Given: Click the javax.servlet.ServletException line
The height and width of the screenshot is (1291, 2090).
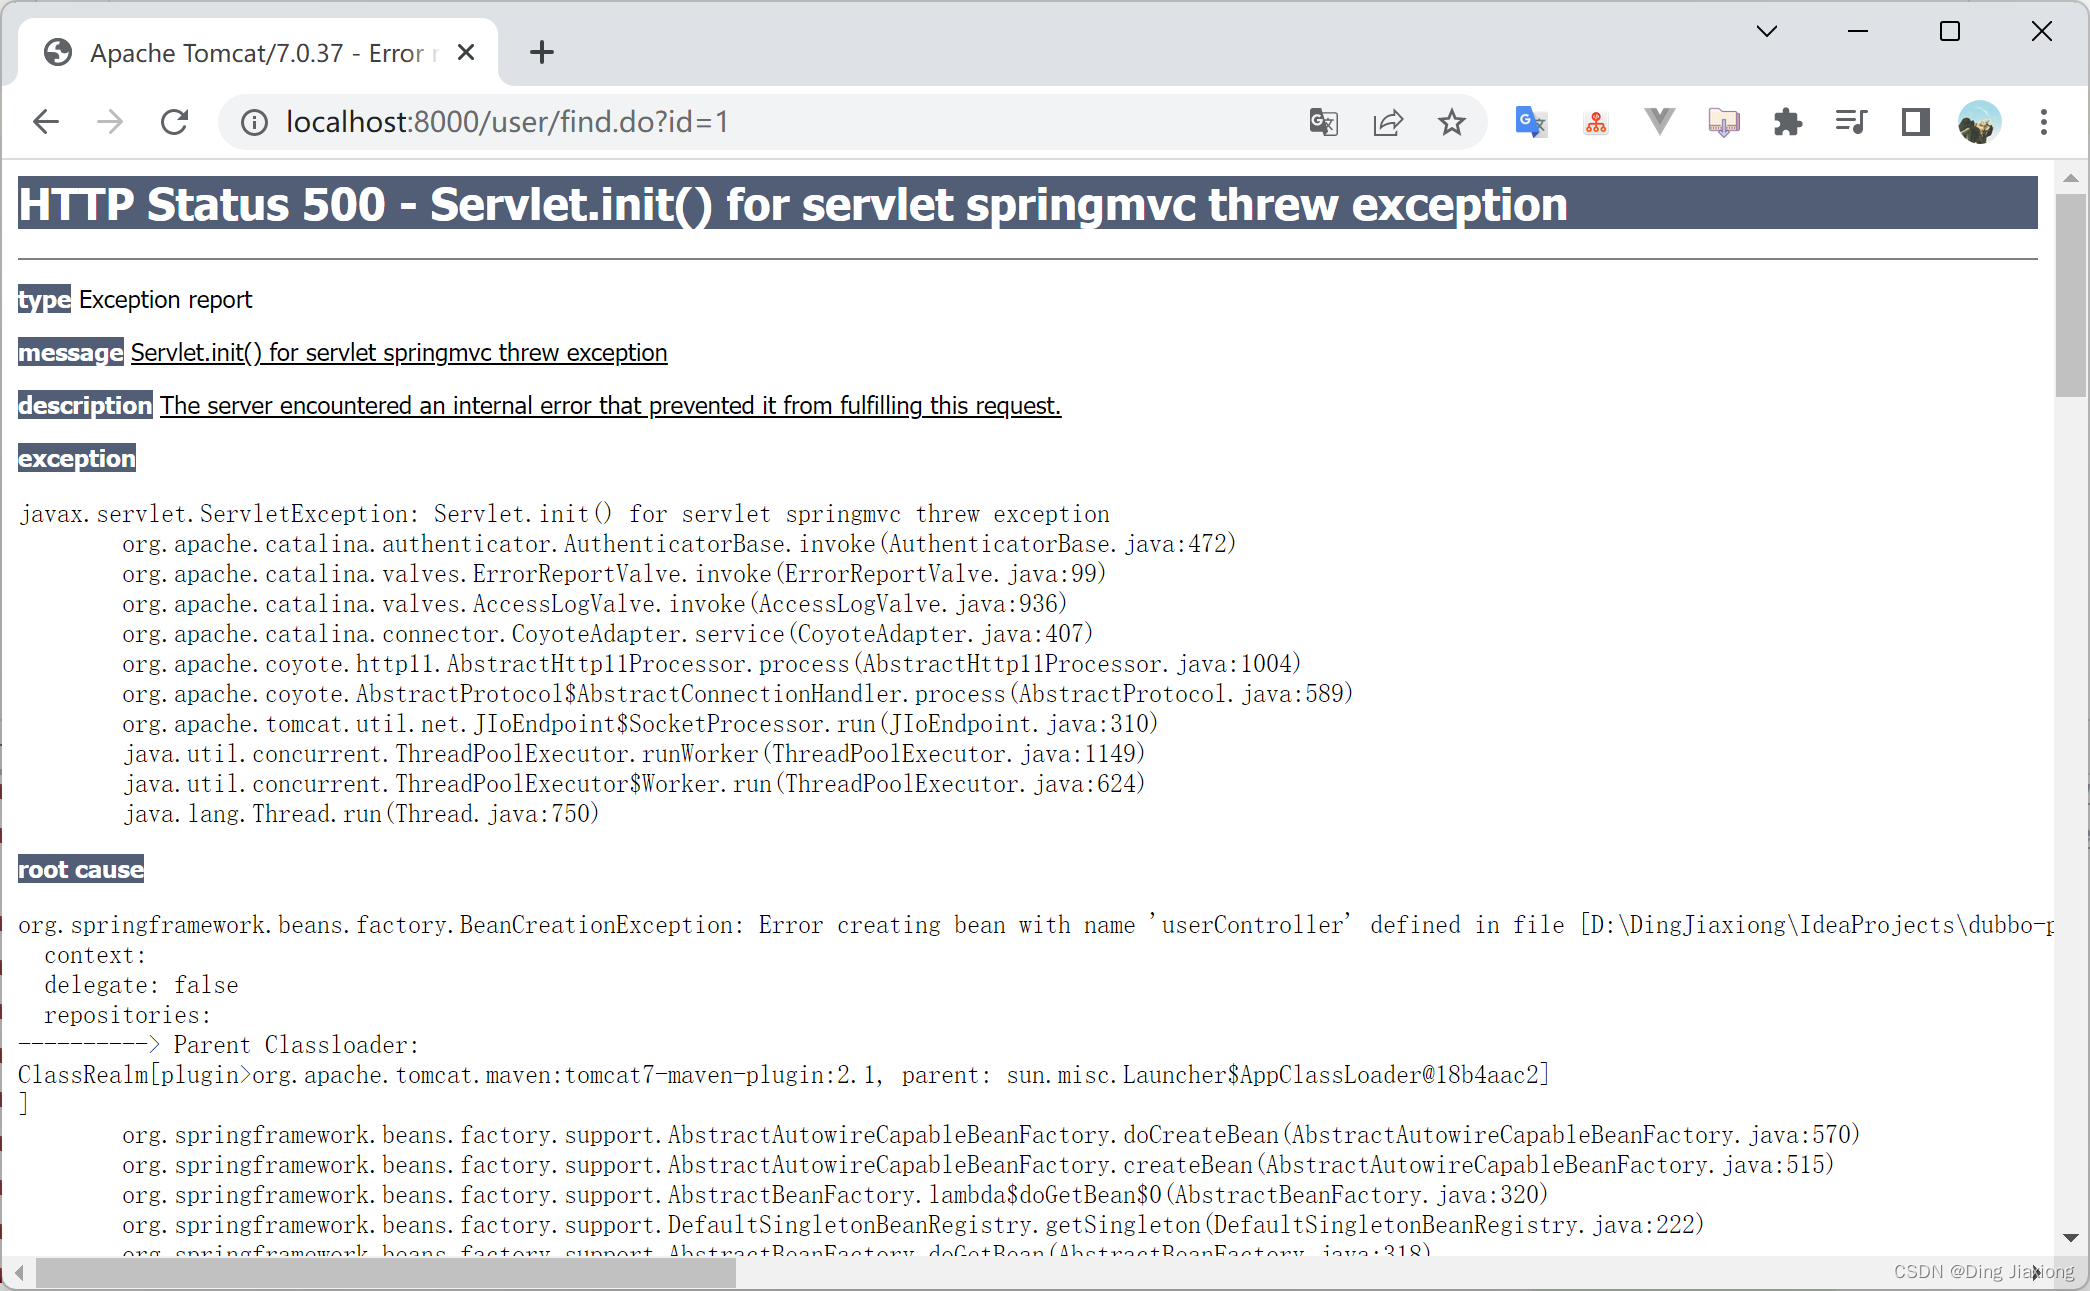Looking at the screenshot, I should pos(565,514).
